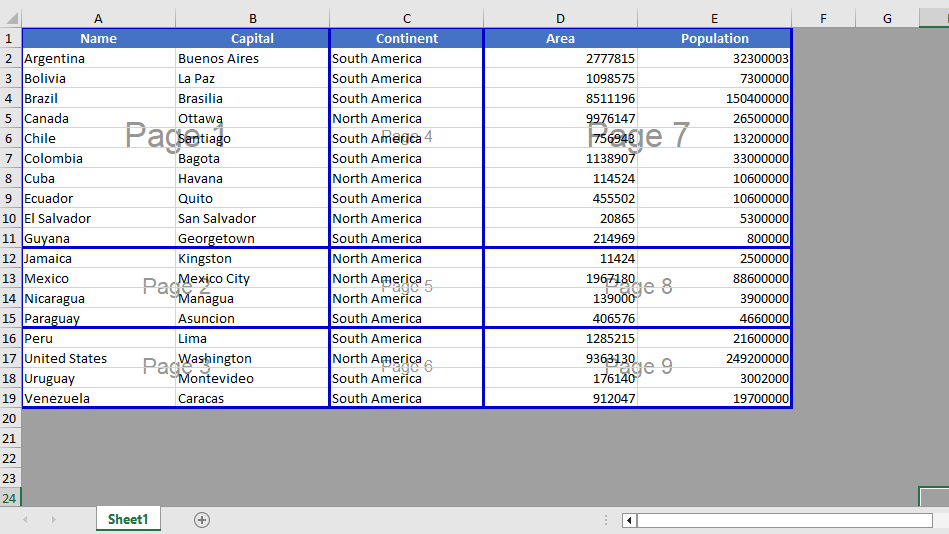Select column G header
This screenshot has height=534, width=949.
(887, 19)
